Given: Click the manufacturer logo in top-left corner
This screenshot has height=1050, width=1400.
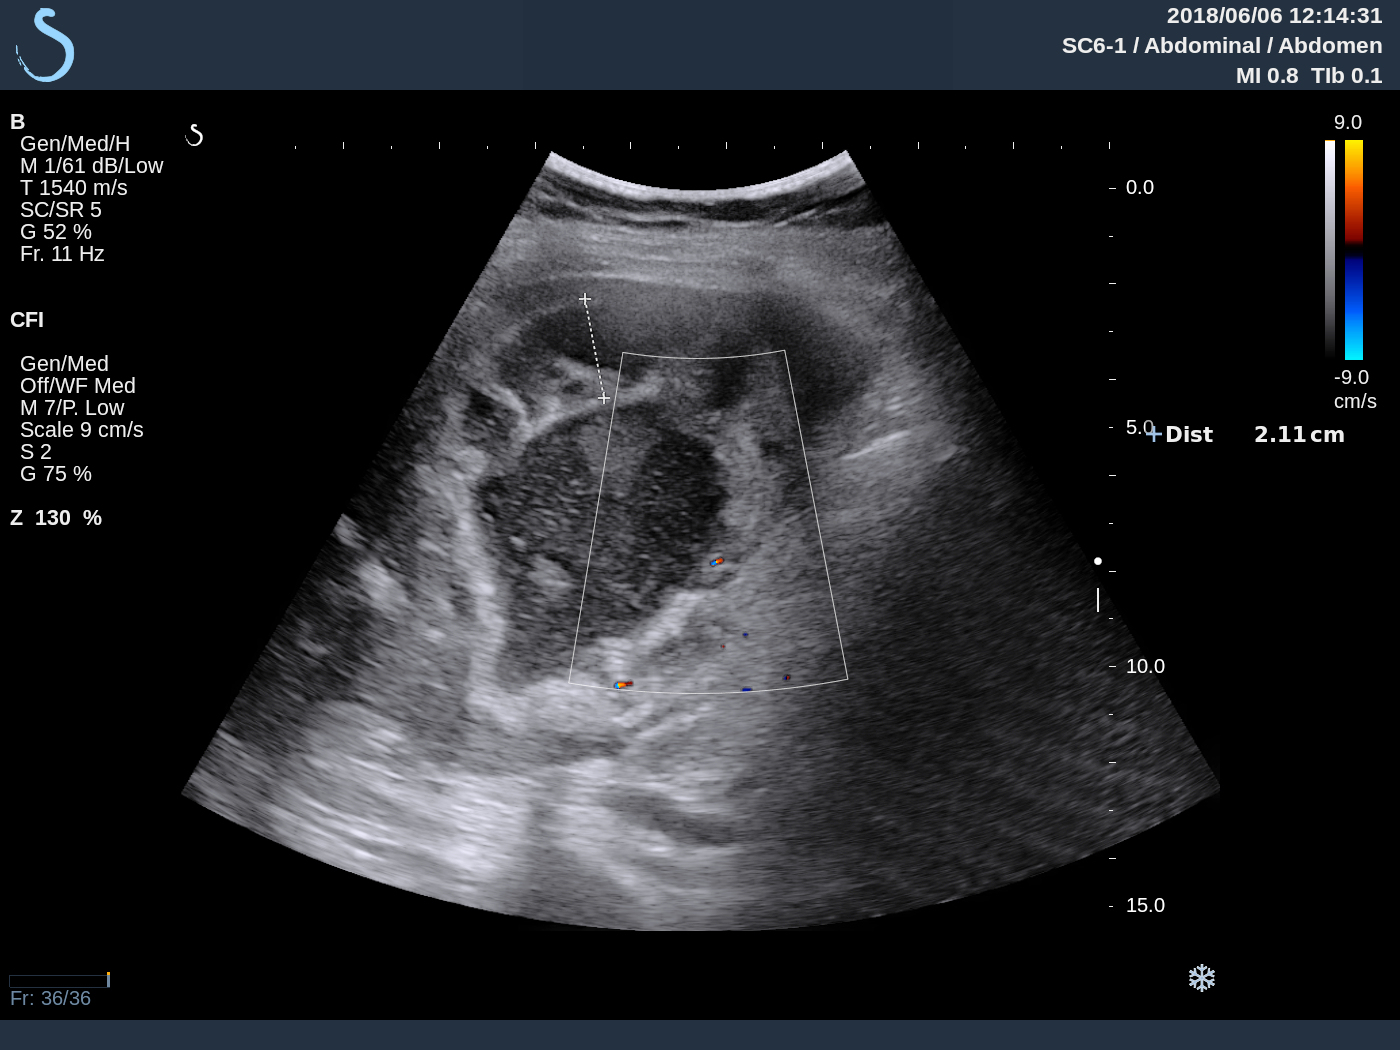Looking at the screenshot, I should pyautogui.click(x=44, y=44).
